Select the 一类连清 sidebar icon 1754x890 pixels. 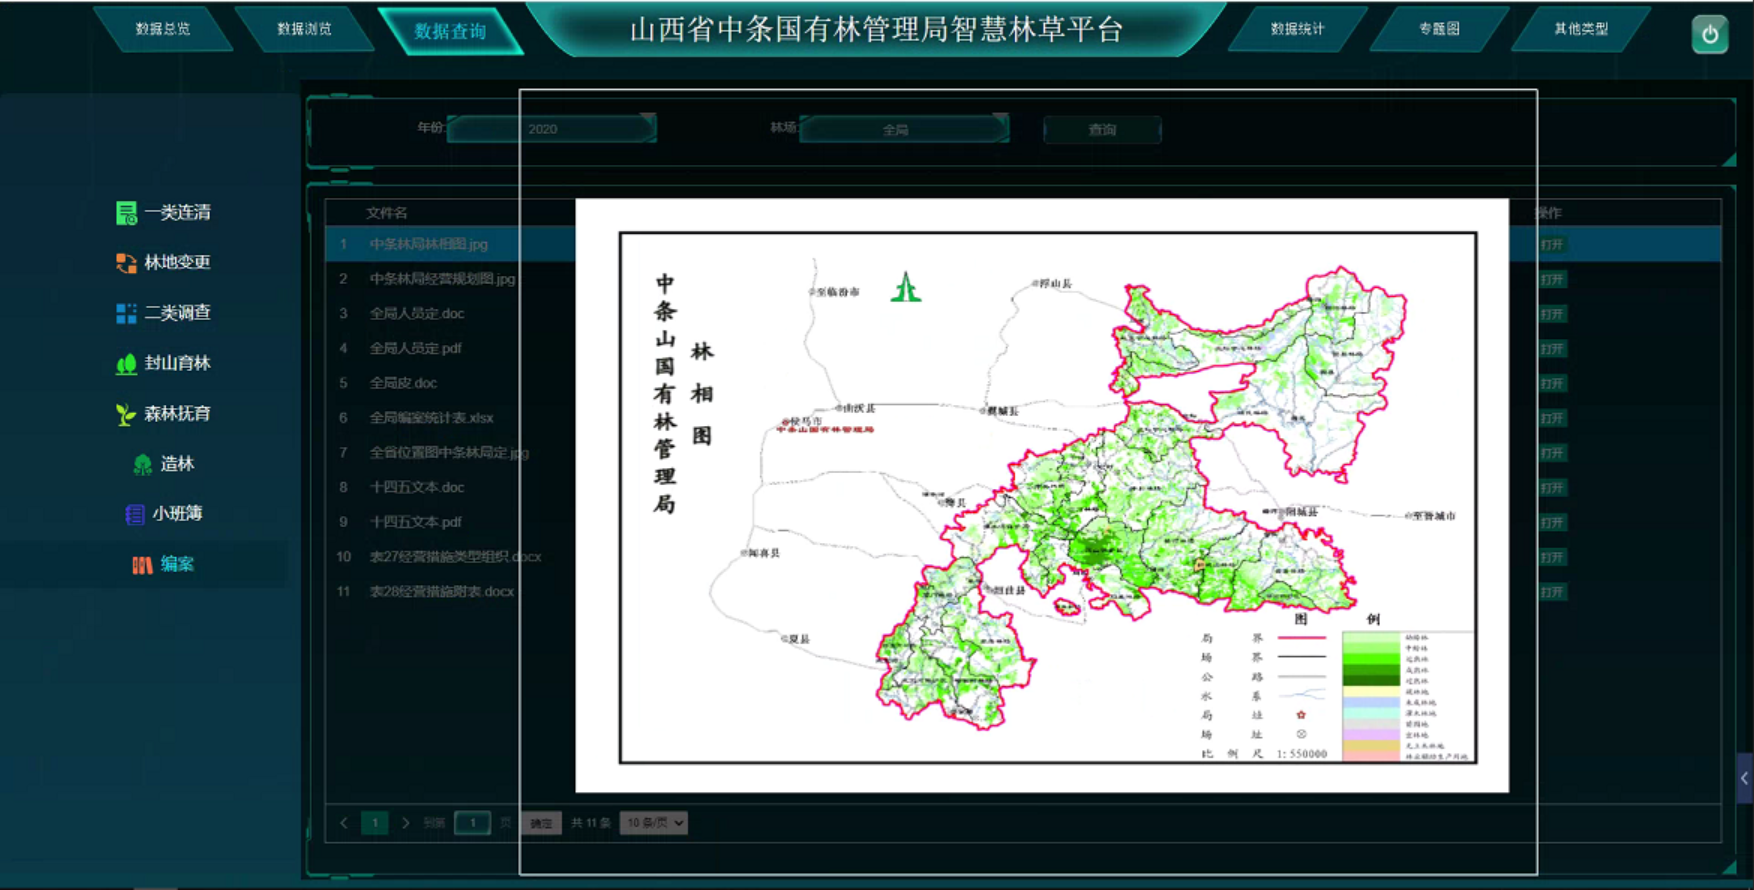[126, 213]
